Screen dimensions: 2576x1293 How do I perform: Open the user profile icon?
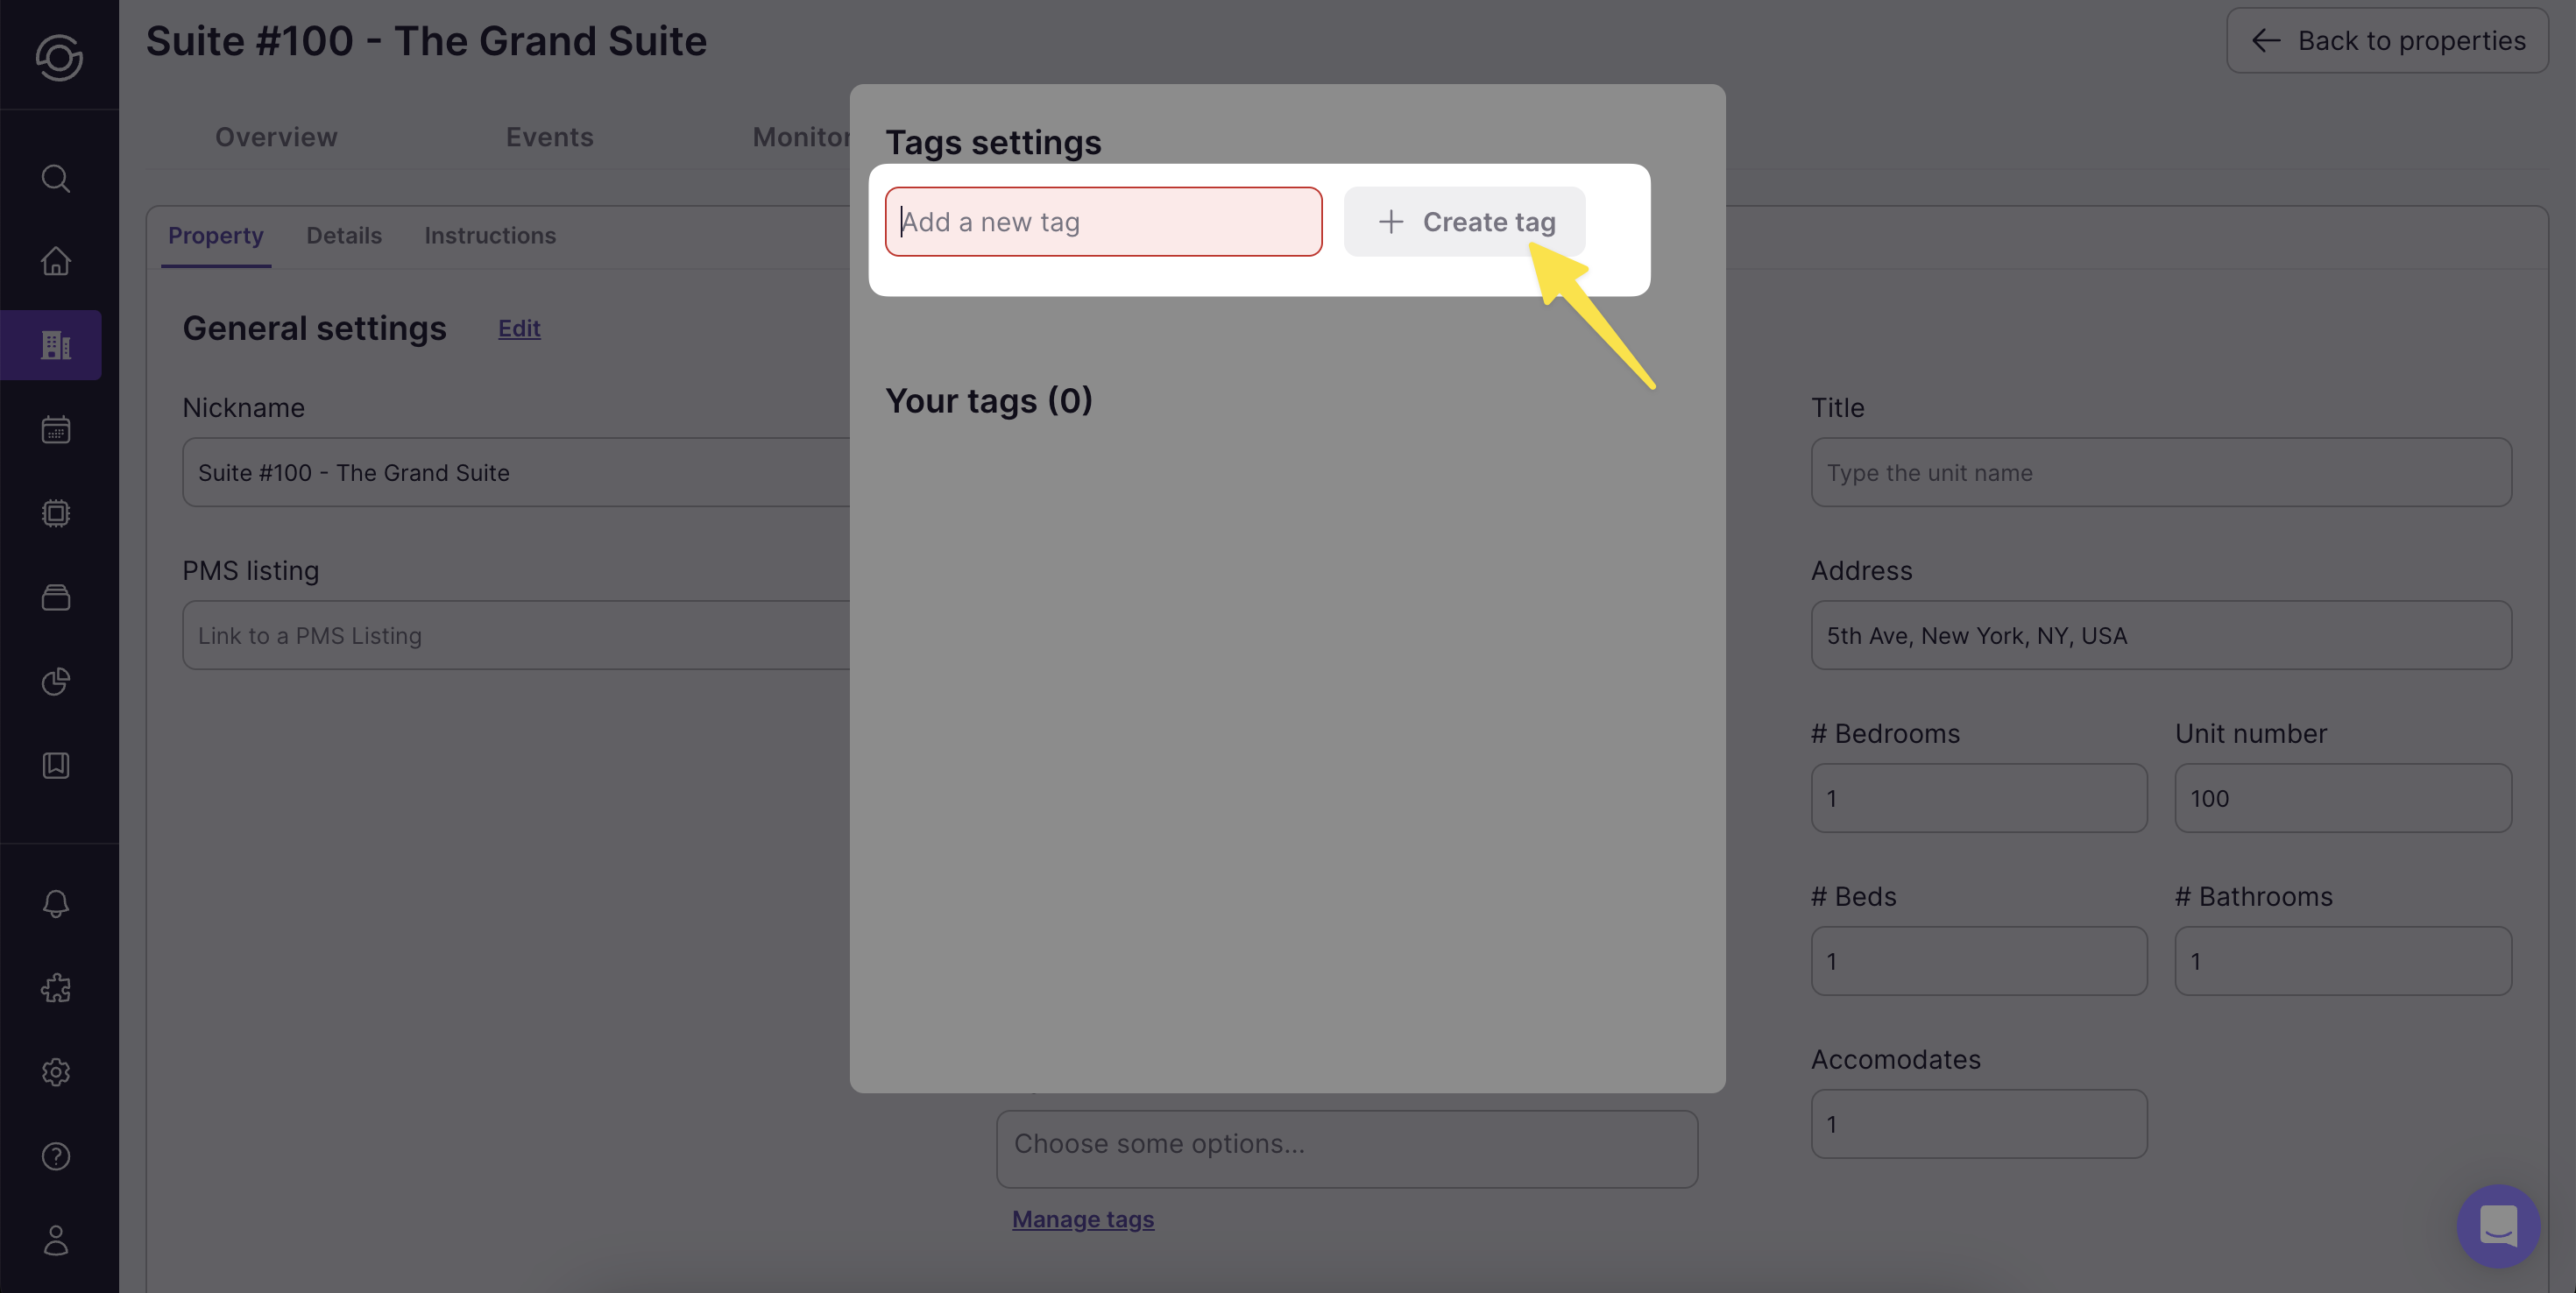tap(56, 1240)
